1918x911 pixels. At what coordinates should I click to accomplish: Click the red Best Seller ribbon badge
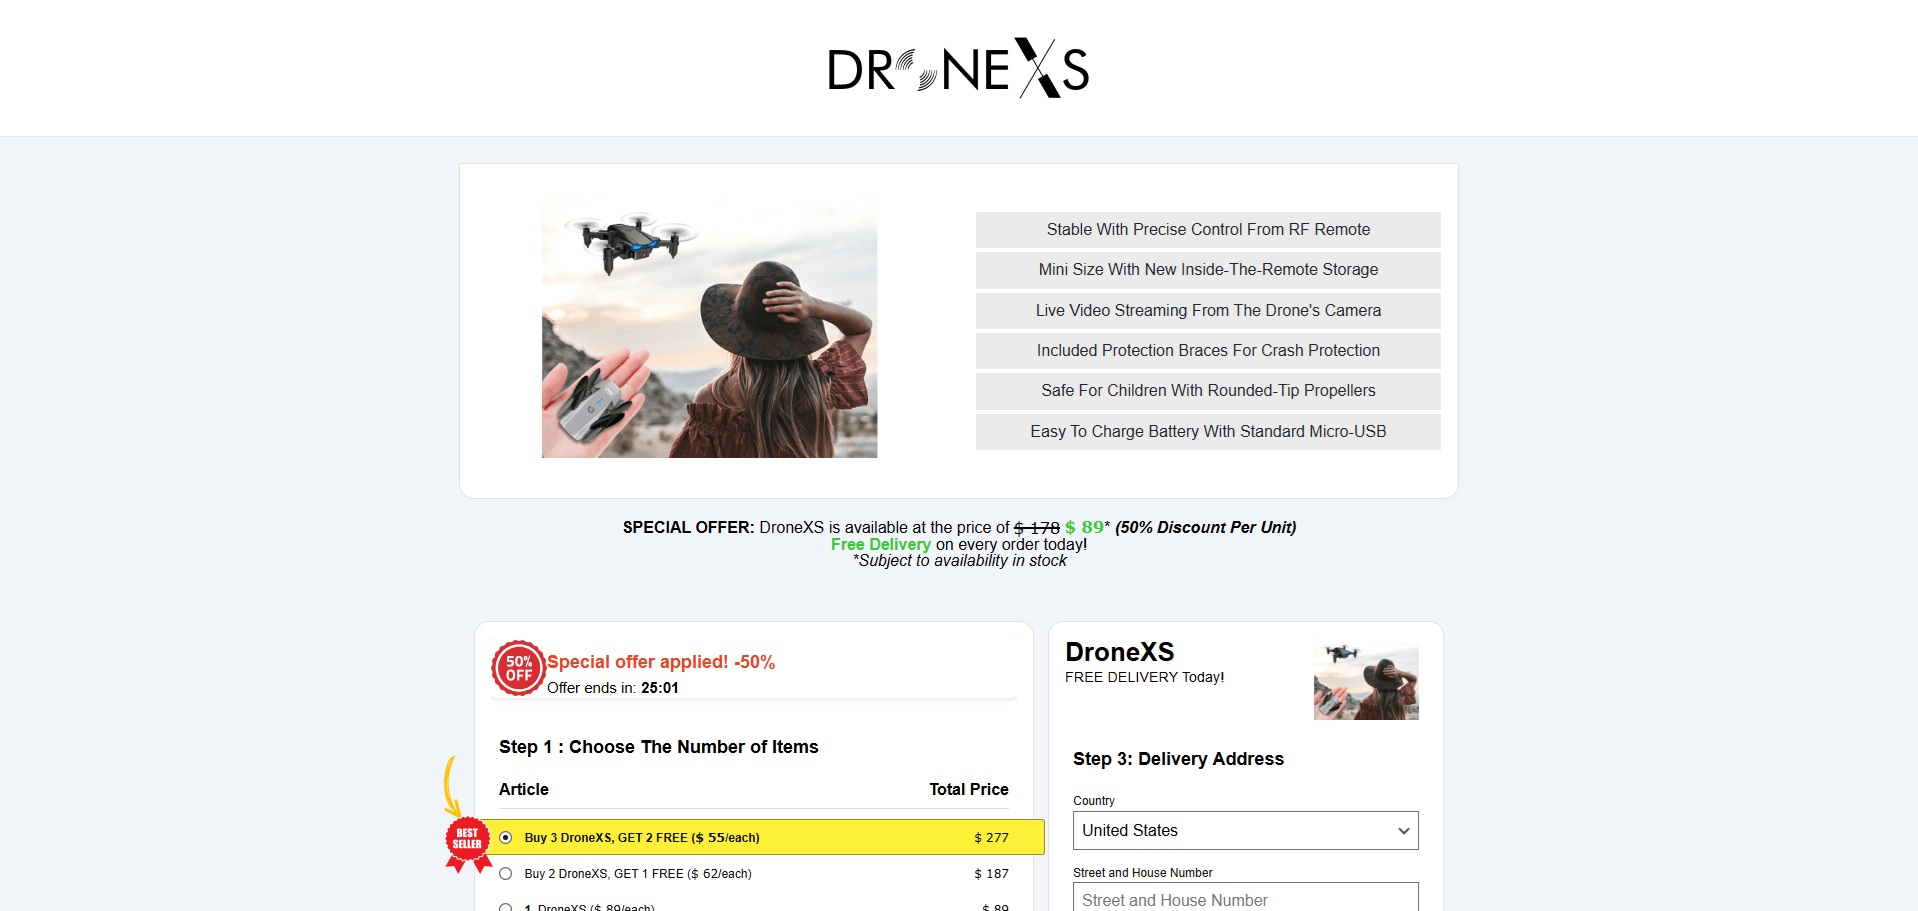(467, 840)
